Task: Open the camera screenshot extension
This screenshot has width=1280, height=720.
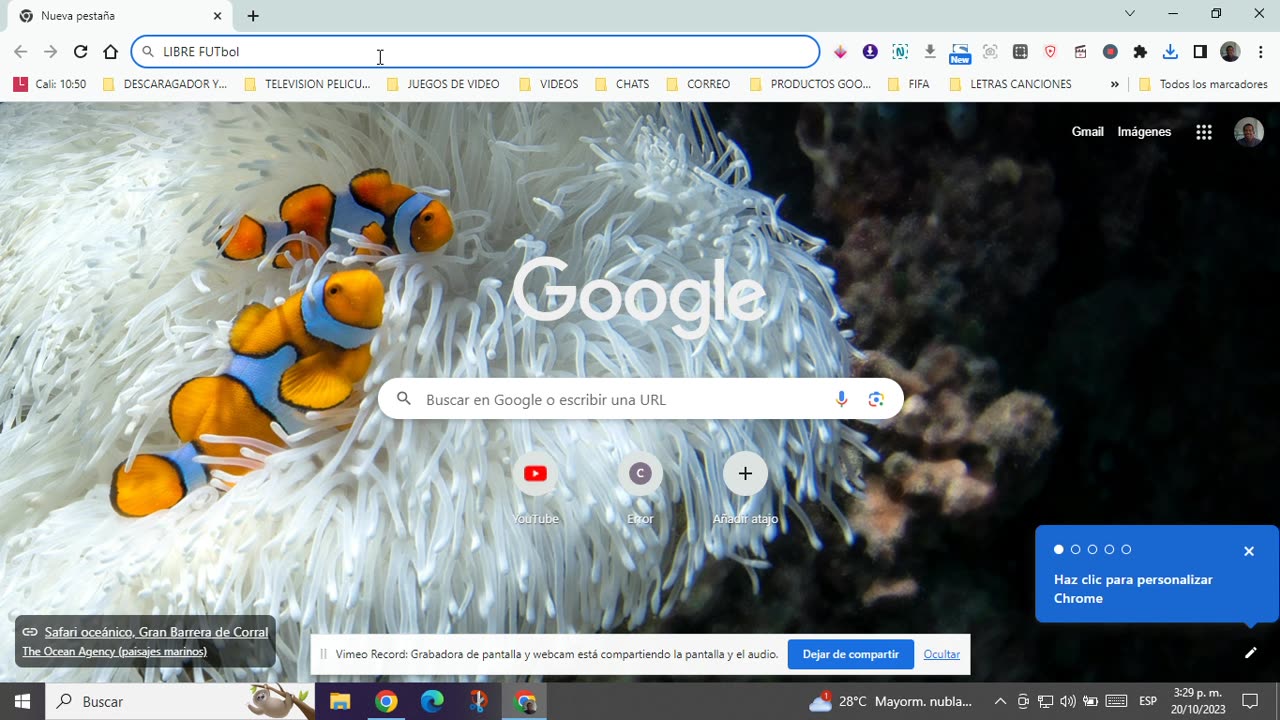Action: 990,52
